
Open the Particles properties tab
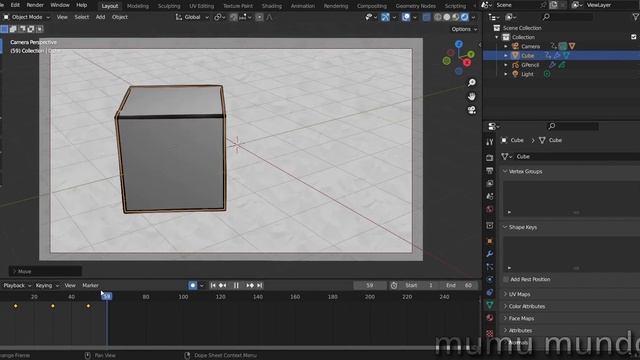point(490,267)
